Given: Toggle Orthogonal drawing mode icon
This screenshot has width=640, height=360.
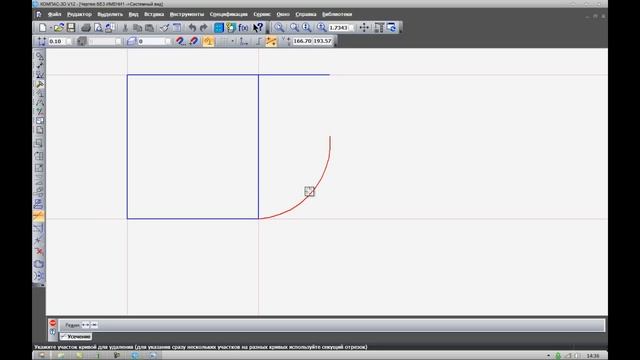Looking at the screenshot, I should point(258,41).
